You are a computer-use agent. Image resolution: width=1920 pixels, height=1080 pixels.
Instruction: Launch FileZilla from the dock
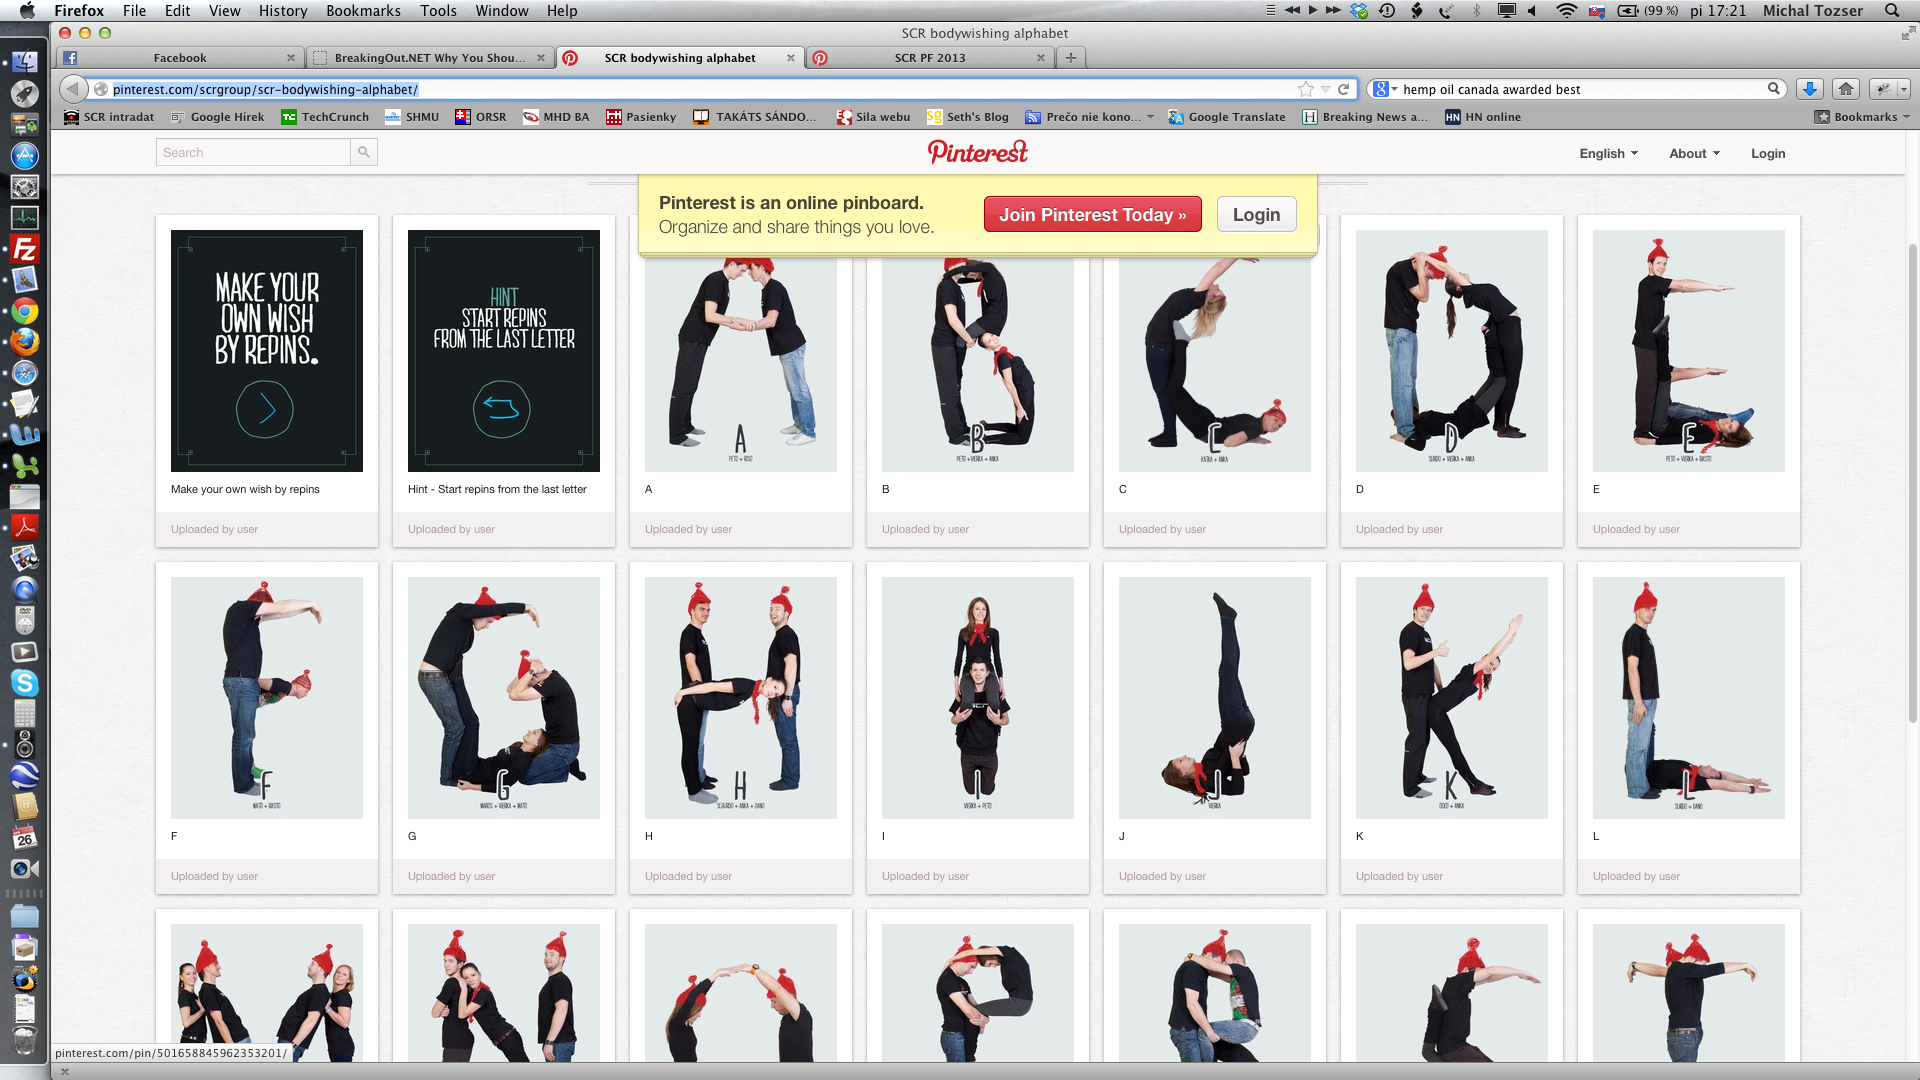[25, 249]
